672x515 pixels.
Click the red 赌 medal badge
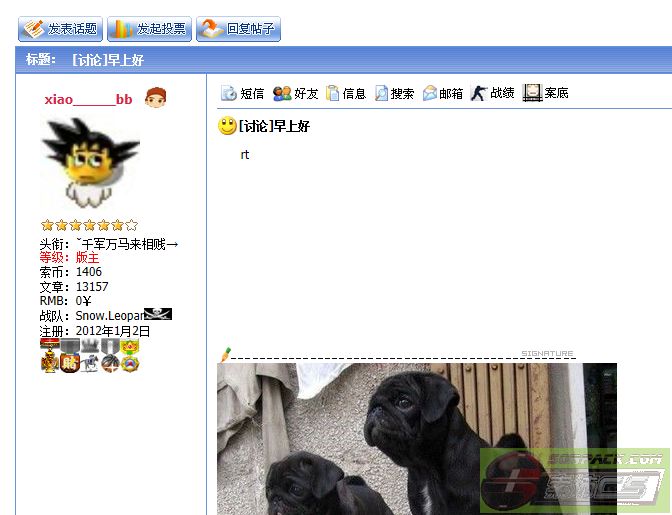pos(69,363)
